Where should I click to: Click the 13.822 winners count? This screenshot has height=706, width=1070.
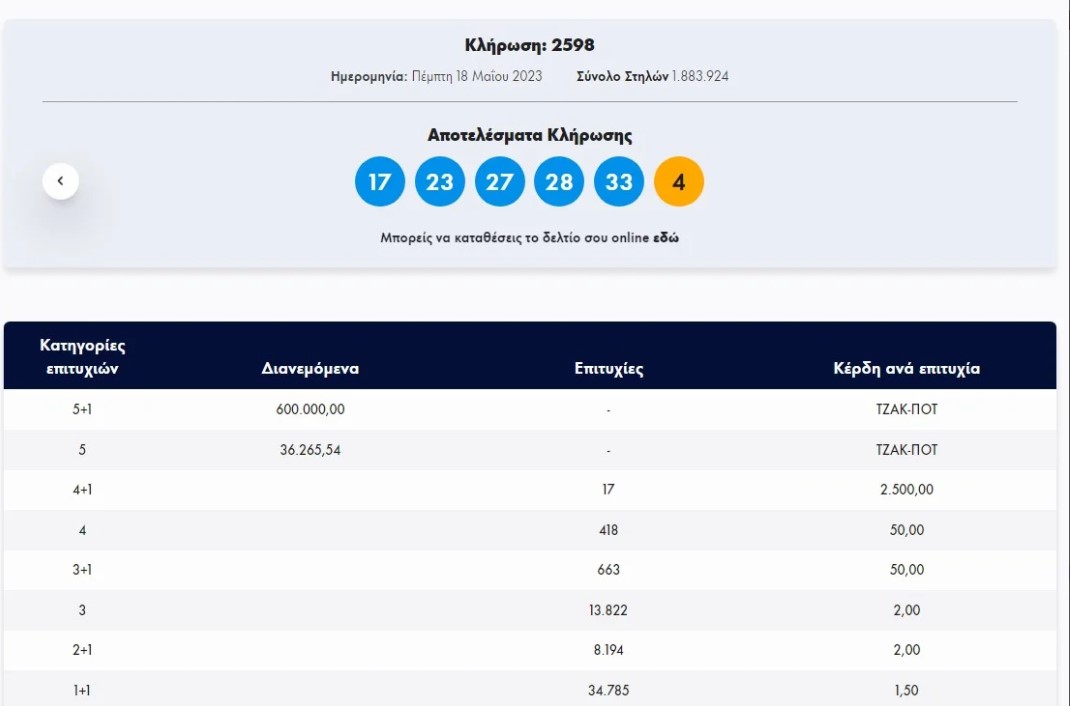point(608,610)
